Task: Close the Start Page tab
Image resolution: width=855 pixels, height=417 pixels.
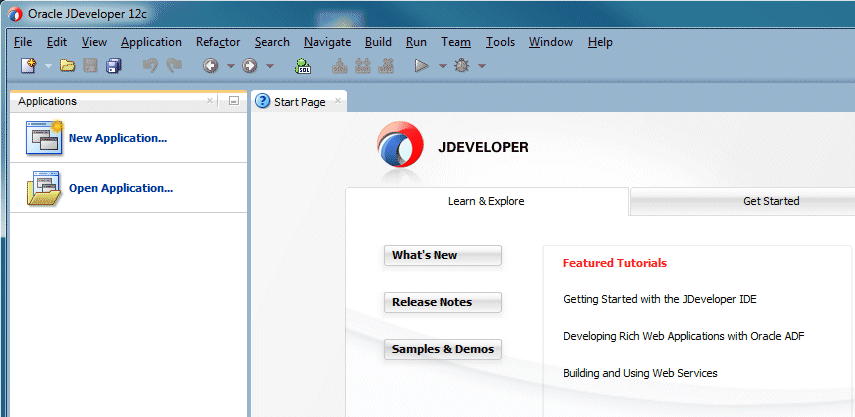Action: point(338,101)
